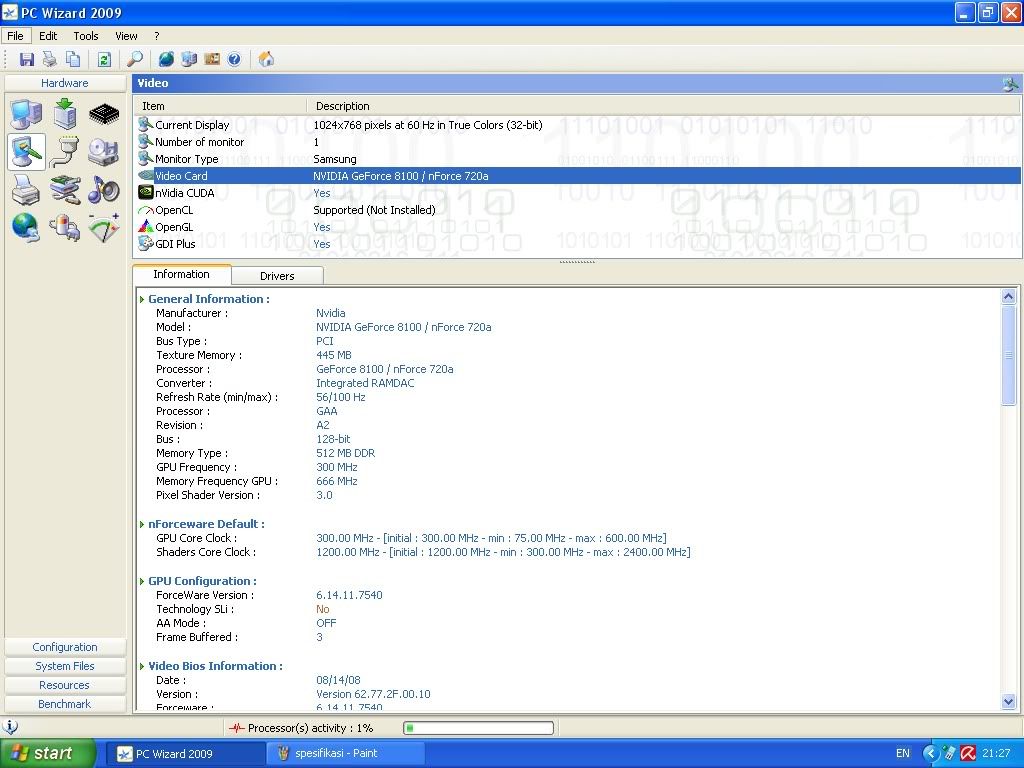The width and height of the screenshot is (1024, 768).
Task: Switch to the Drivers tab
Action: [x=277, y=276]
